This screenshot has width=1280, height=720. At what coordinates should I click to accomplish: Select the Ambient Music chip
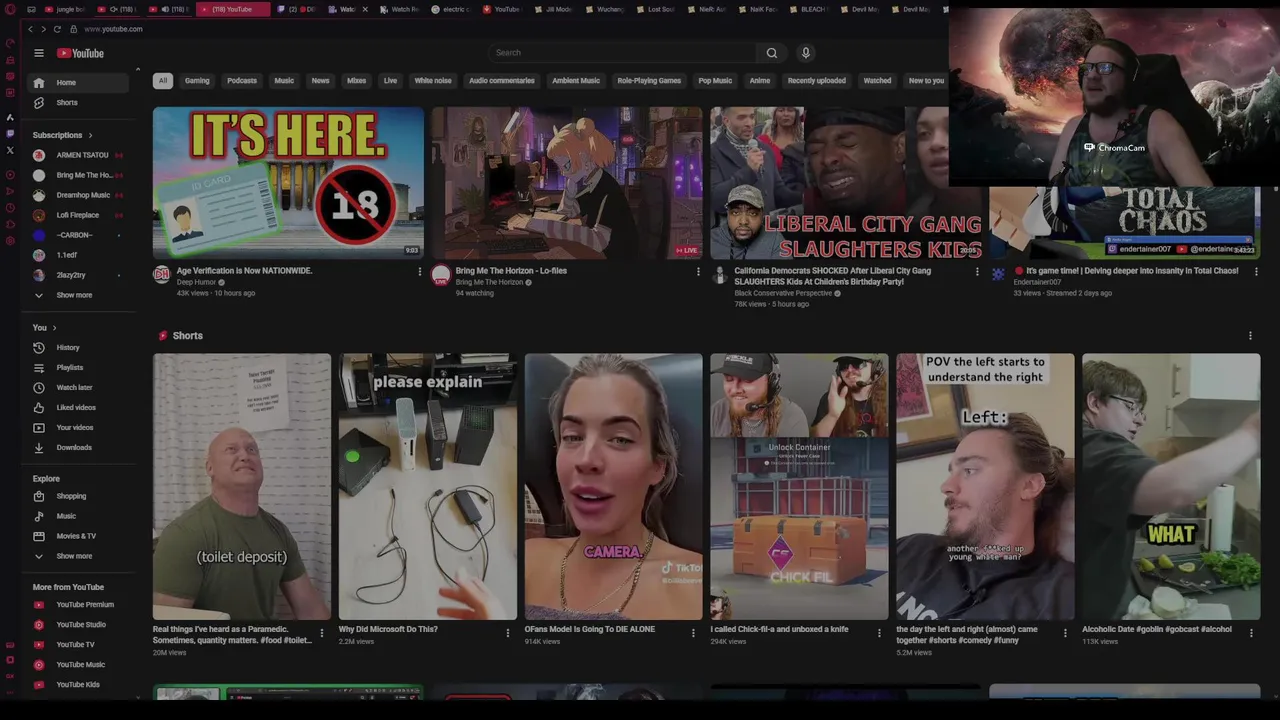click(576, 81)
